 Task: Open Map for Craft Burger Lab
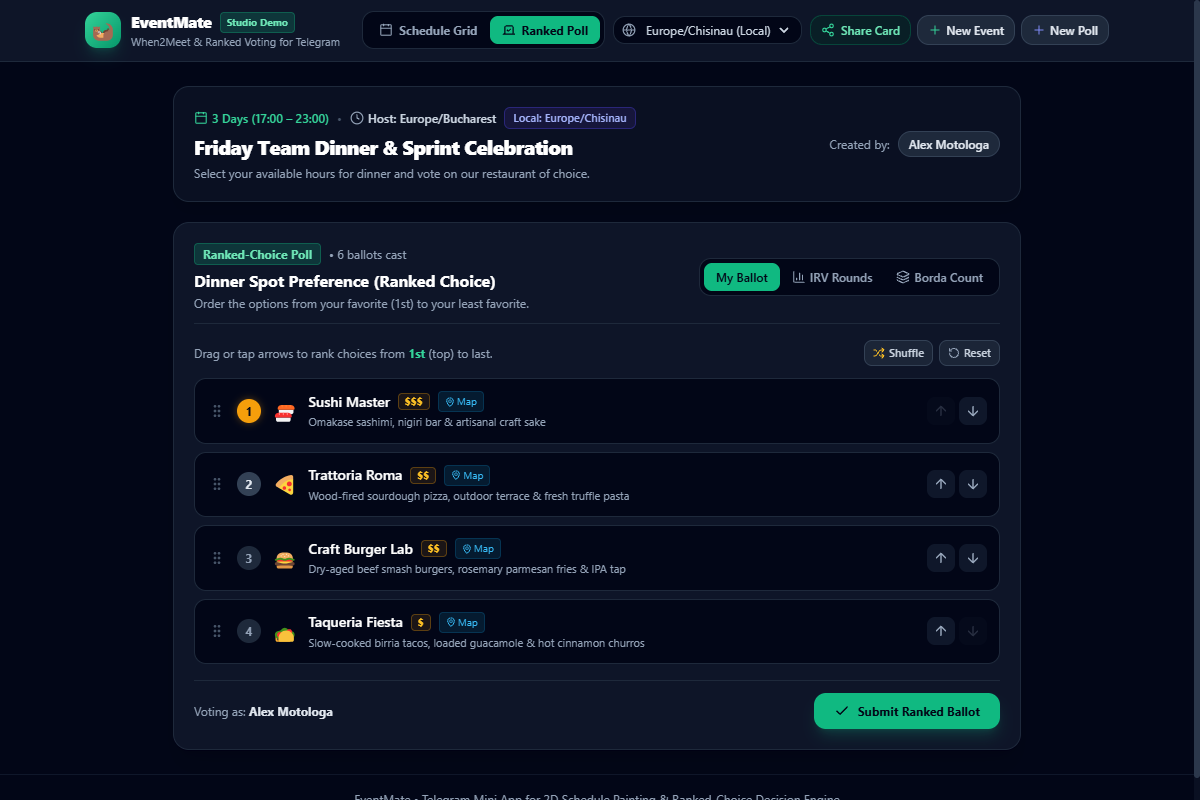click(x=478, y=548)
